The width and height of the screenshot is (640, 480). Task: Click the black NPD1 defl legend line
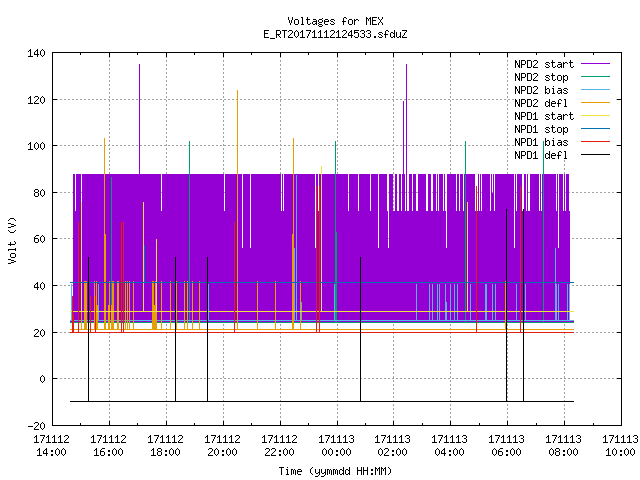595,155
